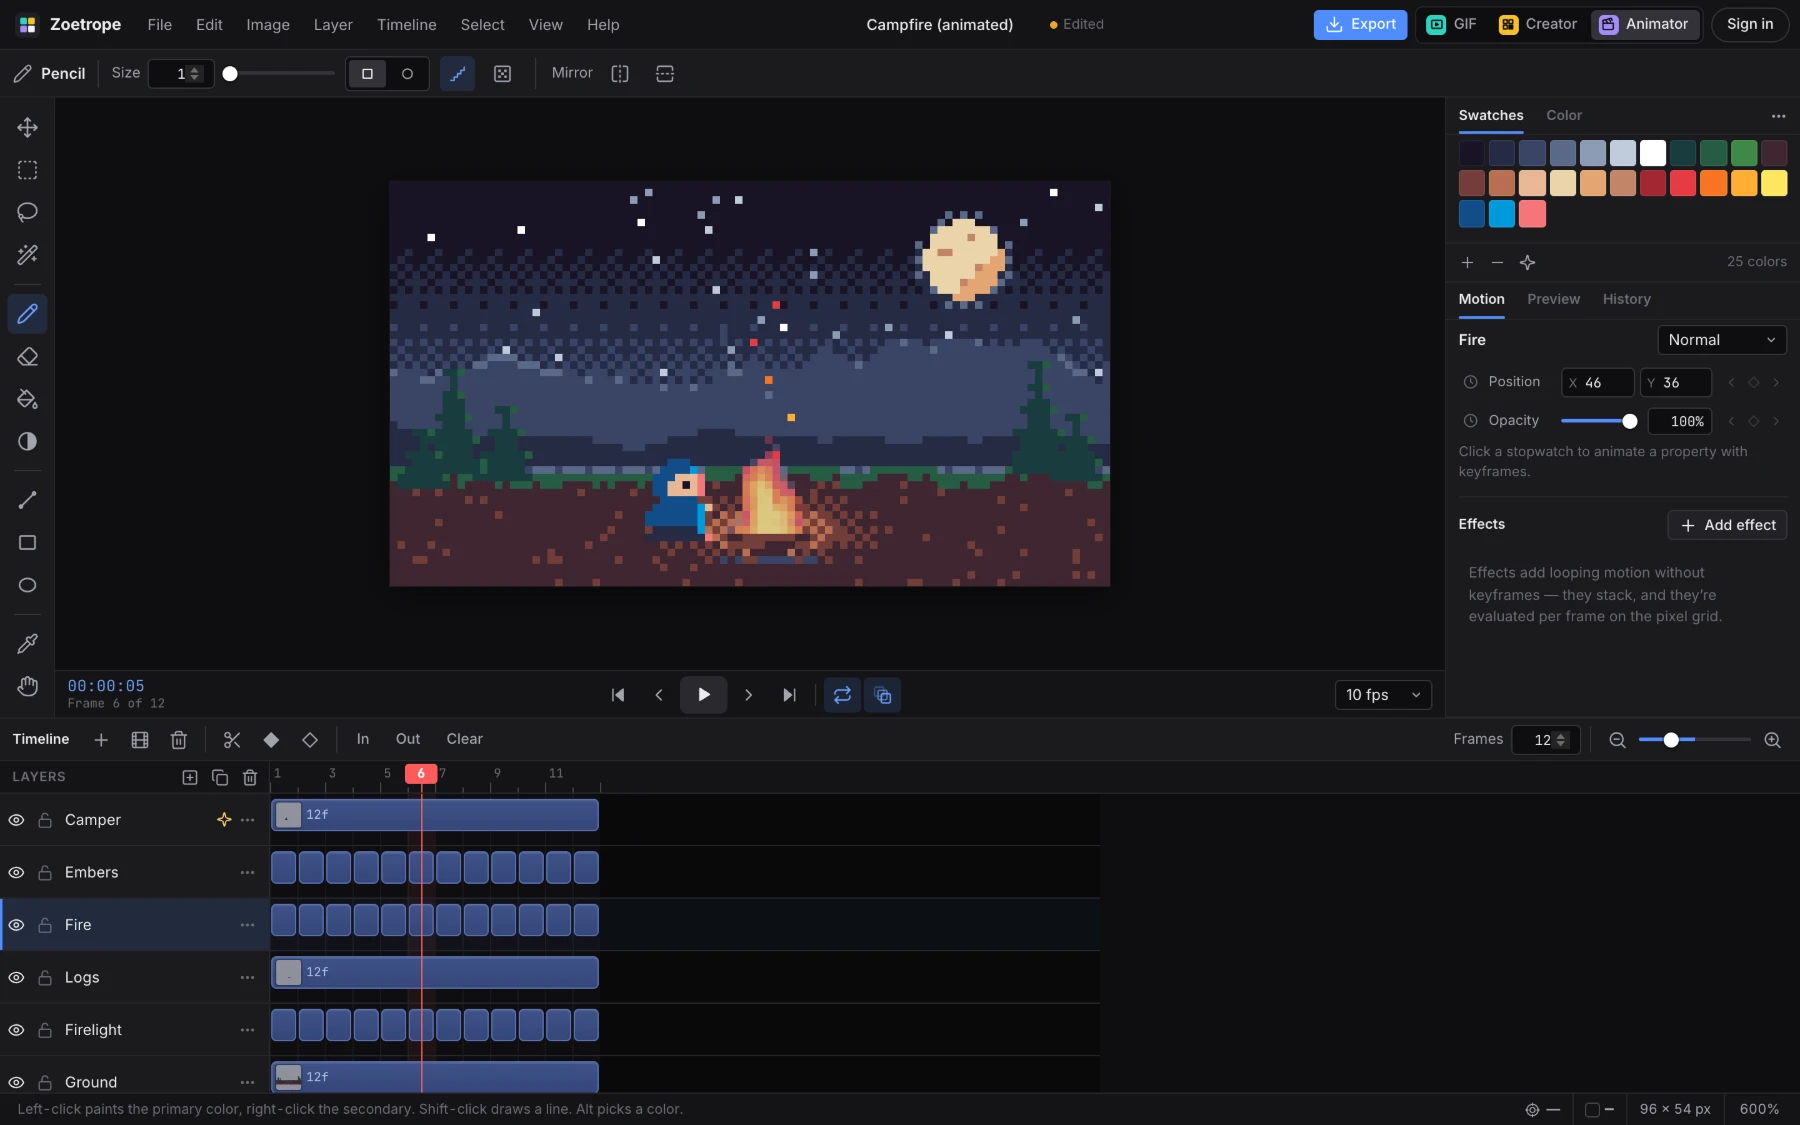Viewport: 1800px width, 1125px height.
Task: Select the Eraser tool
Action: 27,357
